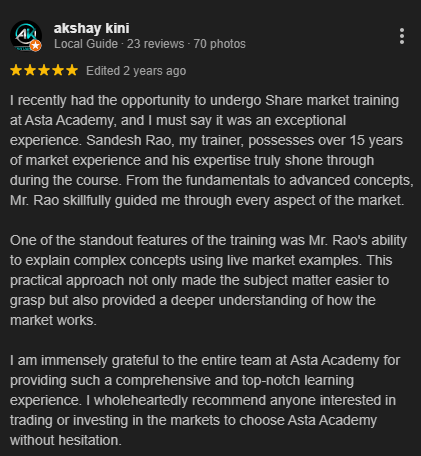
Task: Click the second yellow rating star
Action: pyautogui.click(x=30, y=70)
